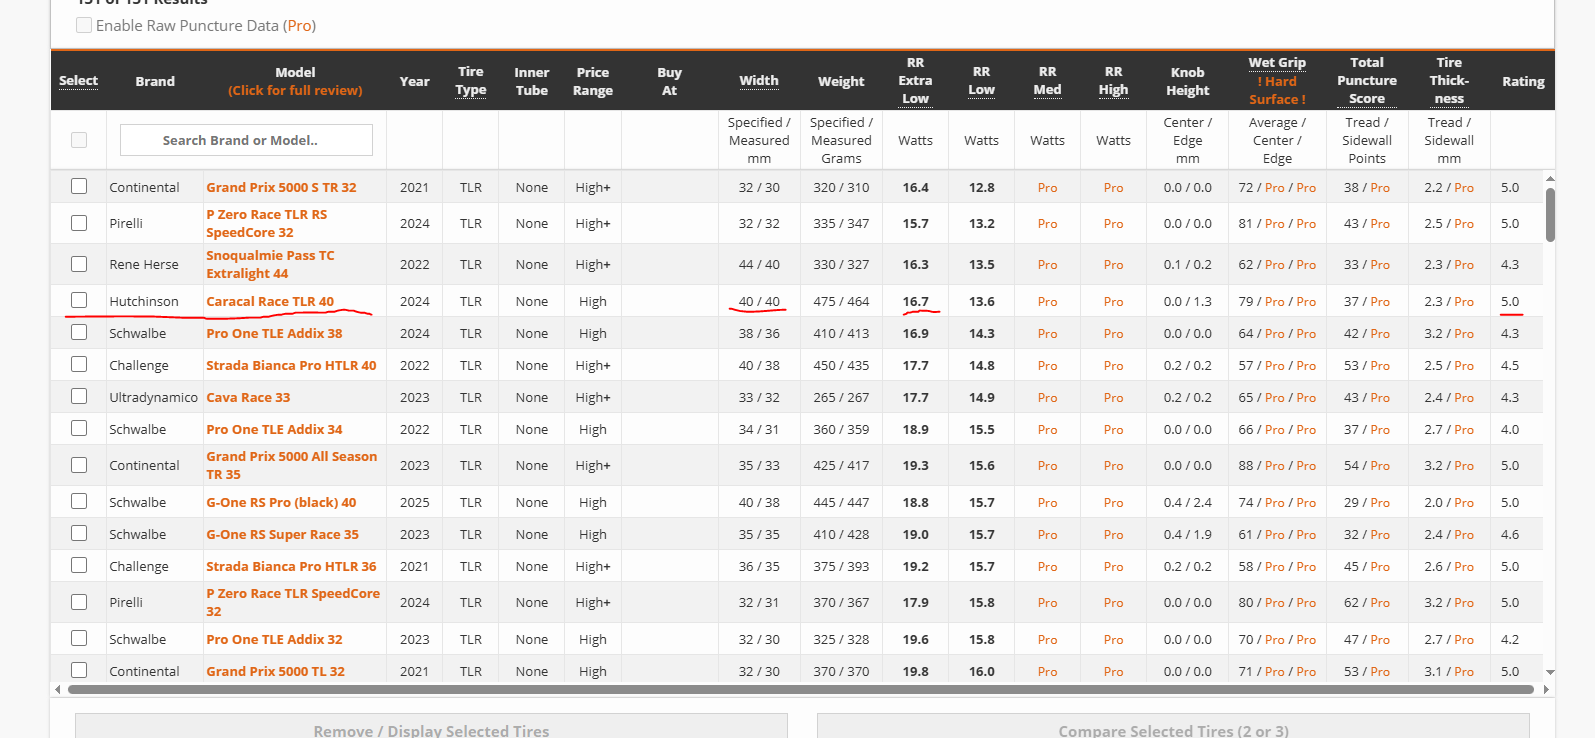Go to the Strada Bianca Pro HTLR 36 review
Viewport: 1595px width, 738px height.
click(291, 566)
